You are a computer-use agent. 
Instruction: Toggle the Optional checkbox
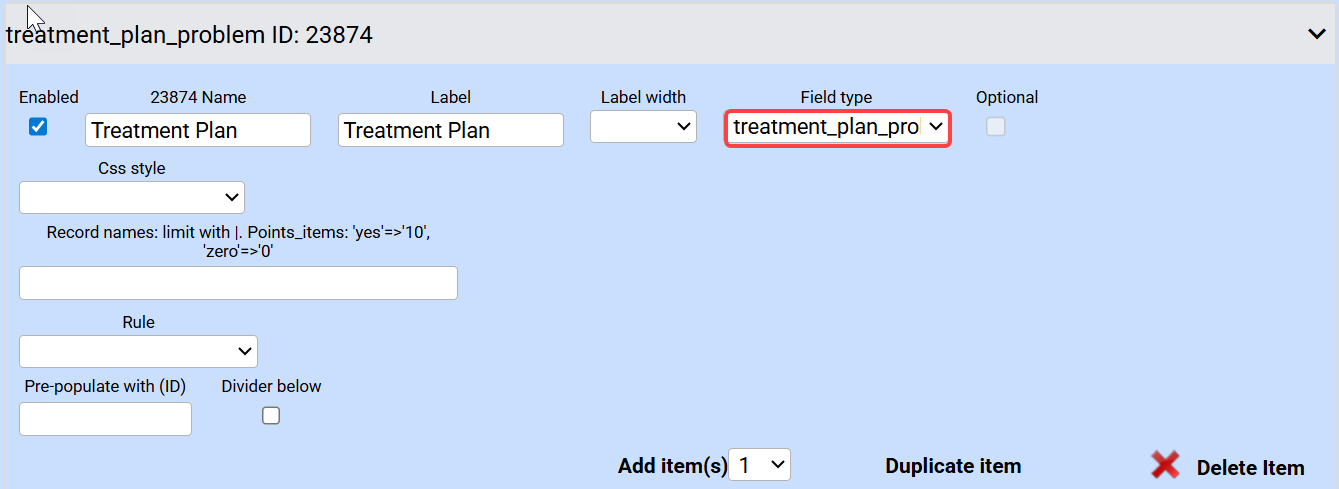(x=995, y=127)
